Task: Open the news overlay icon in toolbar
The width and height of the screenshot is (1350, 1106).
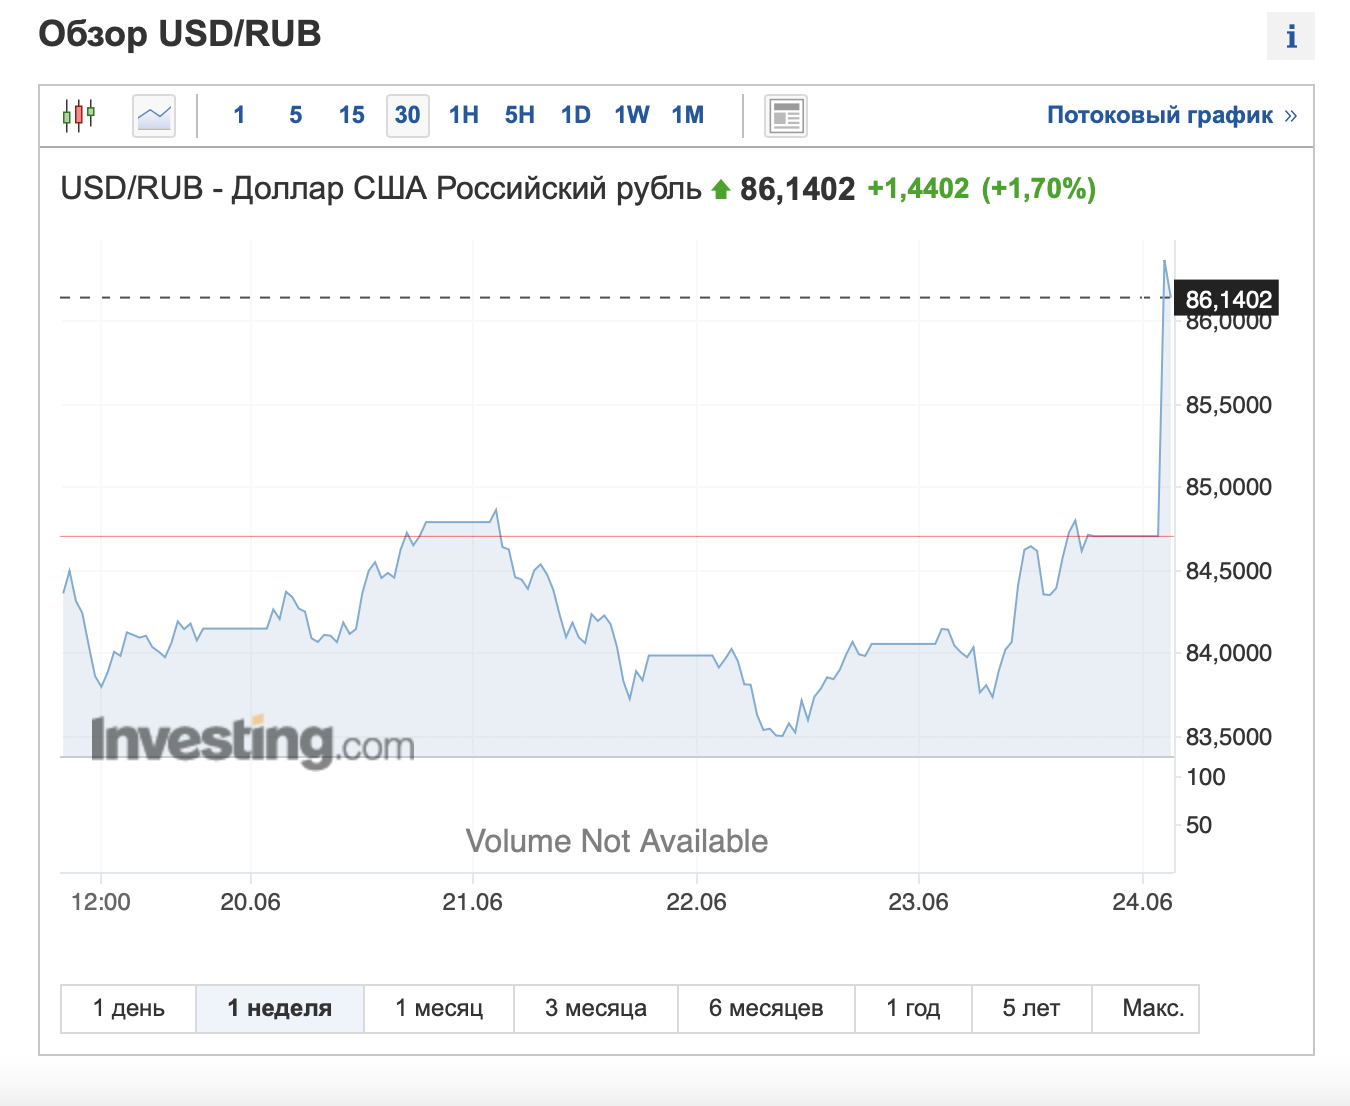Action: click(x=786, y=116)
